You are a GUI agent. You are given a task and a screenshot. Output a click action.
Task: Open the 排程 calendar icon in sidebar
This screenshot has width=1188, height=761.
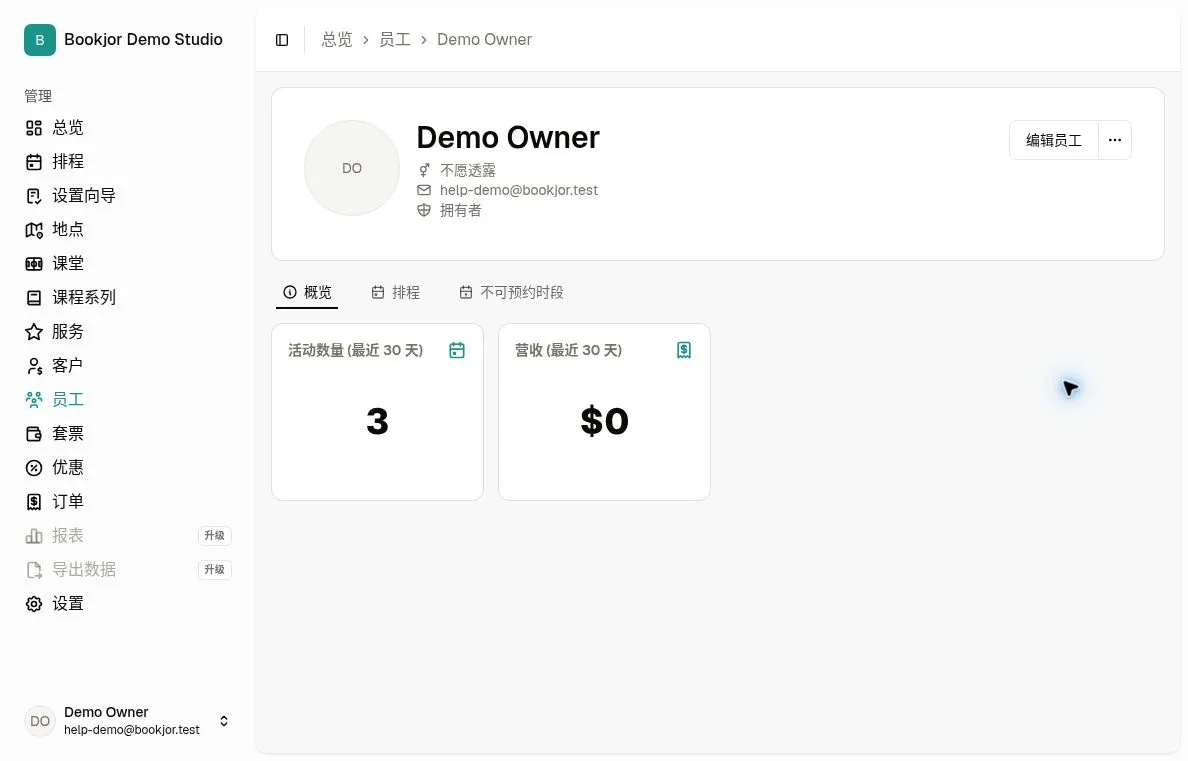[x=34, y=162]
